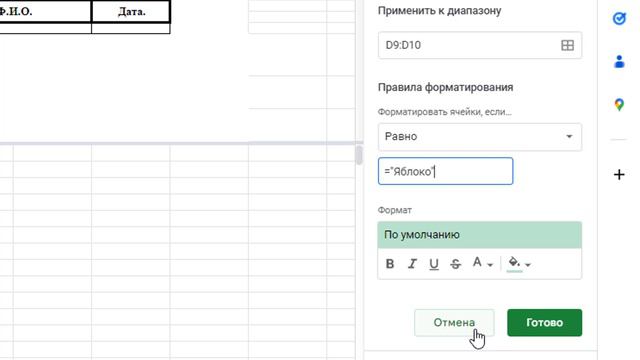Toggle underline formatting
Screen dimensions: 640x360
tap(434, 264)
